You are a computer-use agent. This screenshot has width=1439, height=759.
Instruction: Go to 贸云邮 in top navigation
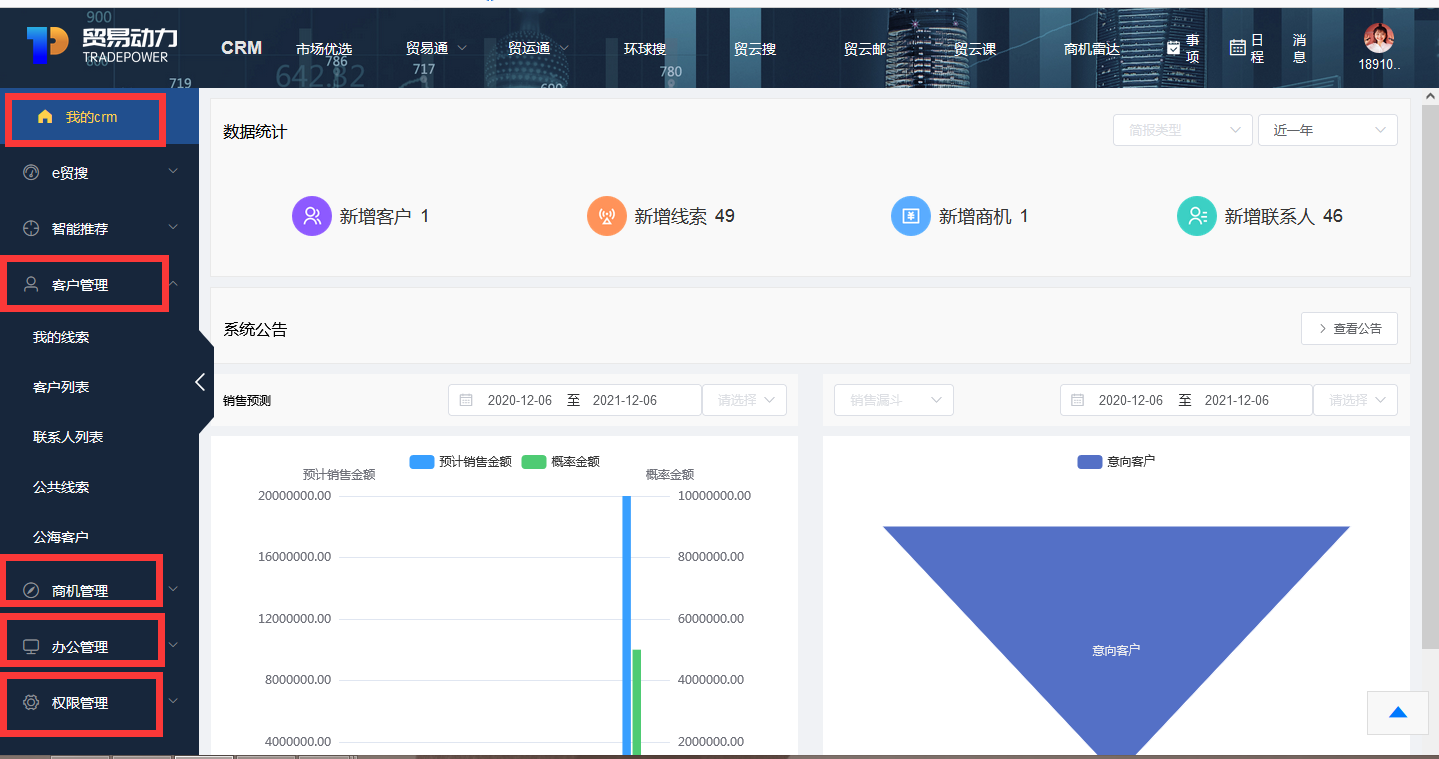click(x=865, y=49)
